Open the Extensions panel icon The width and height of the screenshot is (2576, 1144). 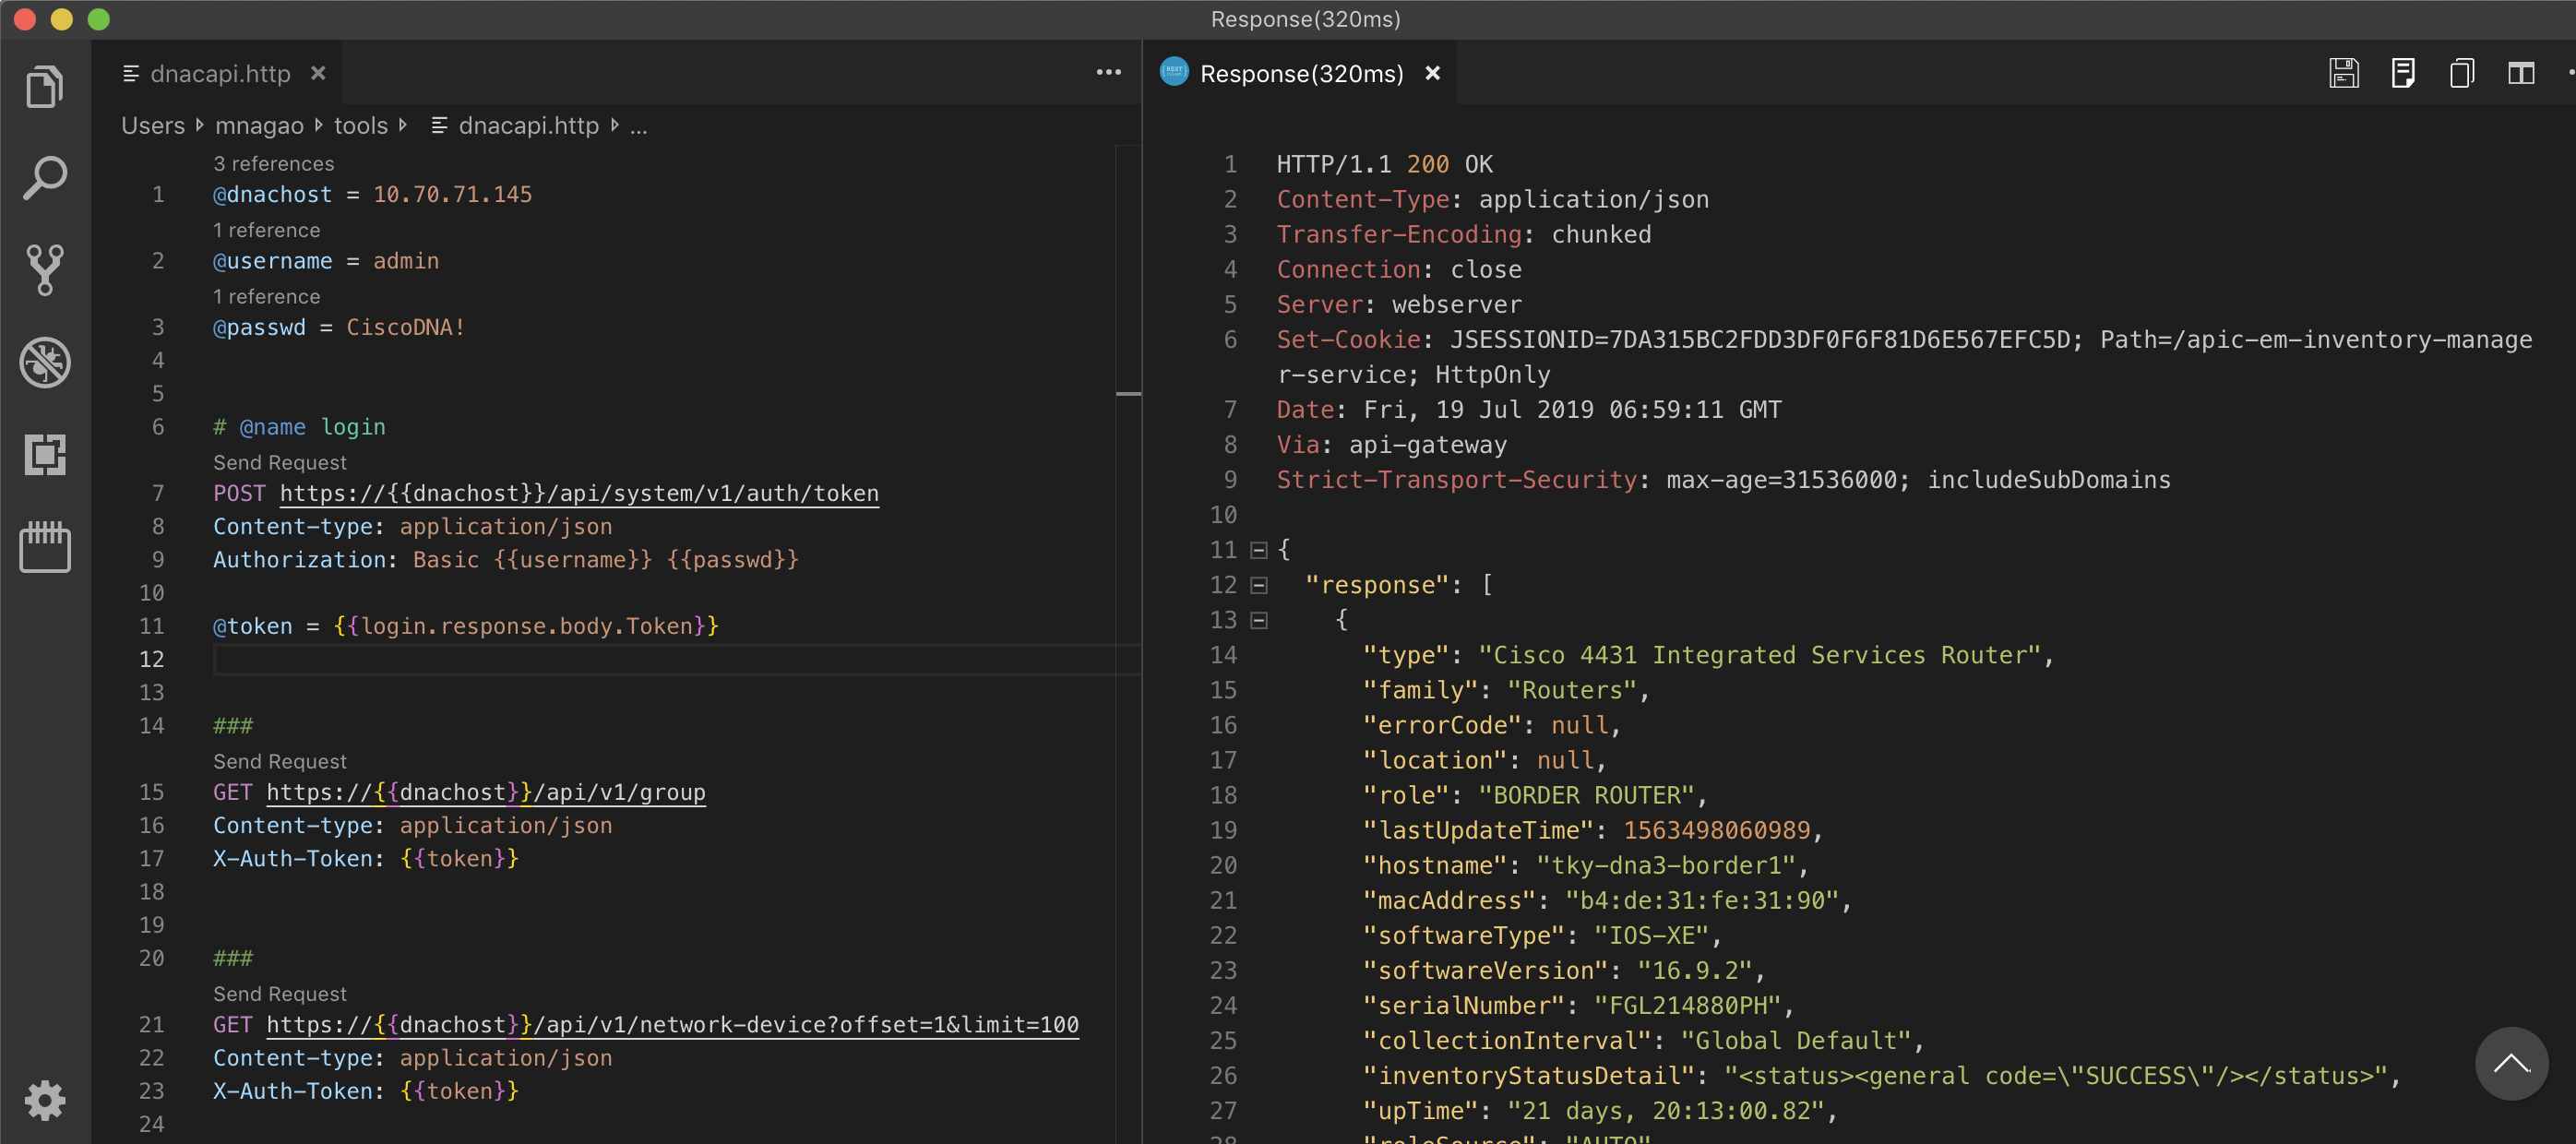click(x=45, y=456)
